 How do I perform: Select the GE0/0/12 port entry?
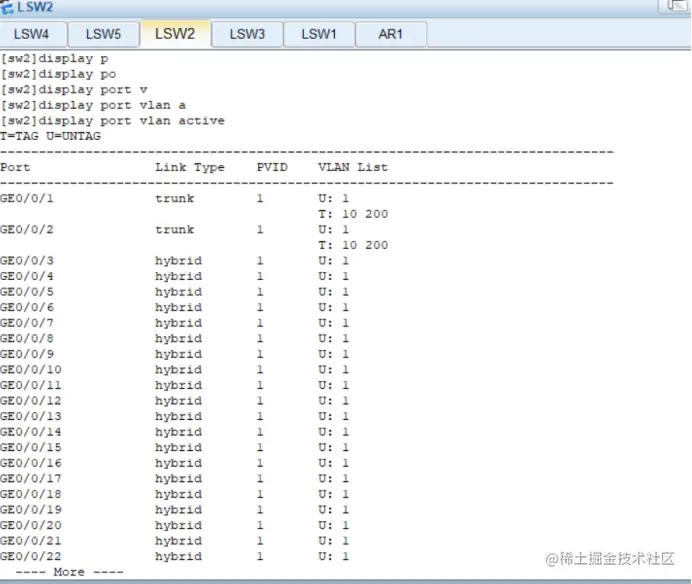[x=31, y=401]
